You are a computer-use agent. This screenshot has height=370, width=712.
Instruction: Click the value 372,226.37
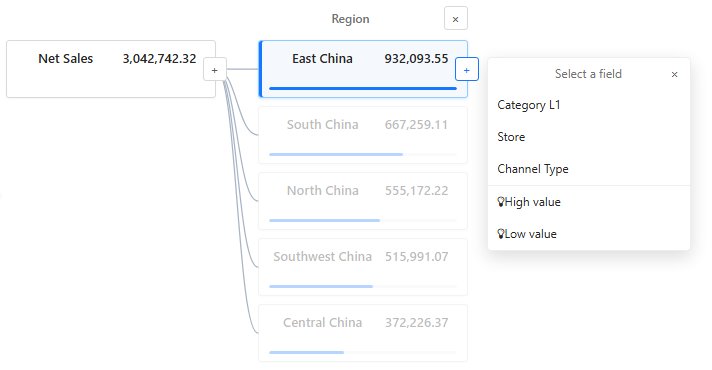(416, 323)
